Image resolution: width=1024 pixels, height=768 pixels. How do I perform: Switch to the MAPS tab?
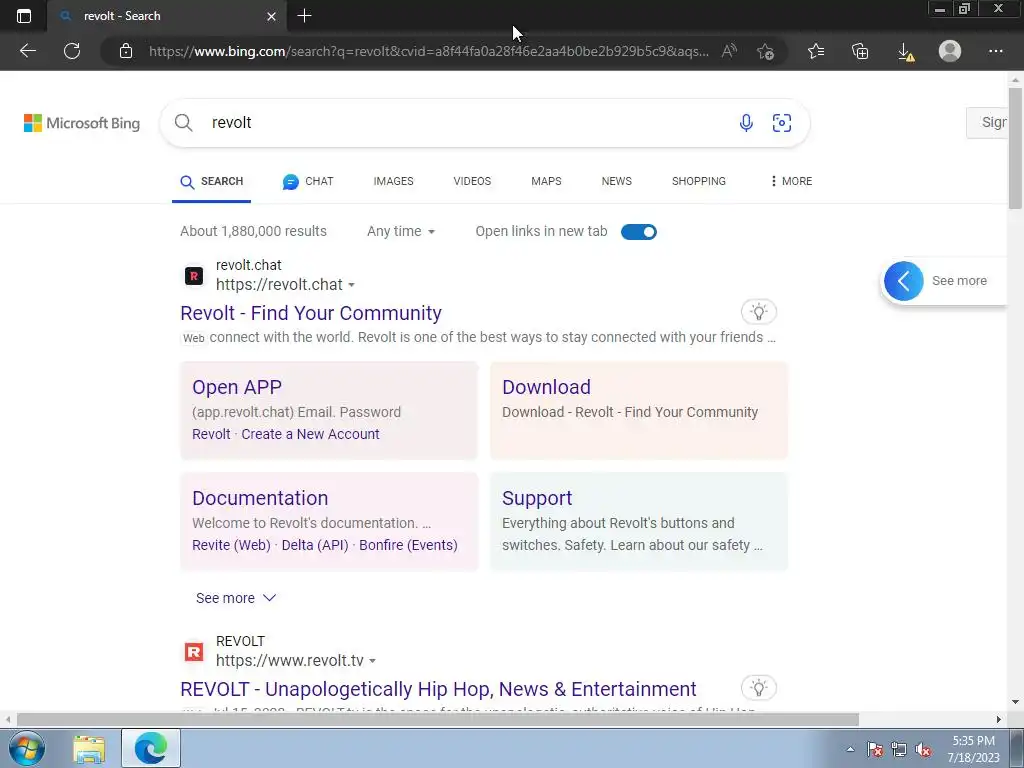(546, 182)
